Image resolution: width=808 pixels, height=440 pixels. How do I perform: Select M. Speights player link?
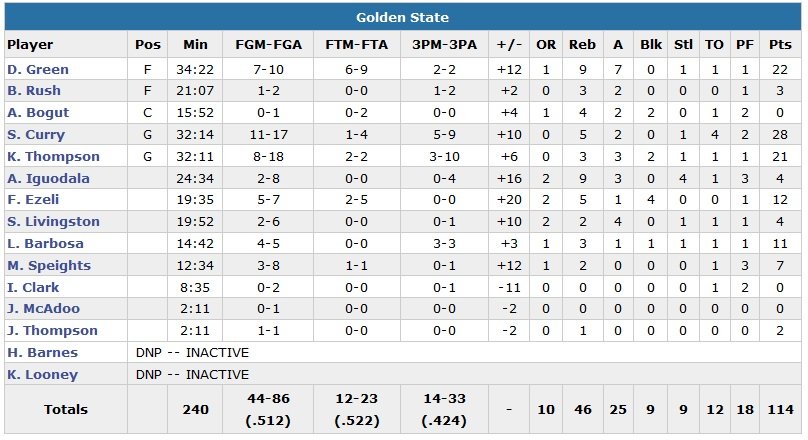point(48,266)
